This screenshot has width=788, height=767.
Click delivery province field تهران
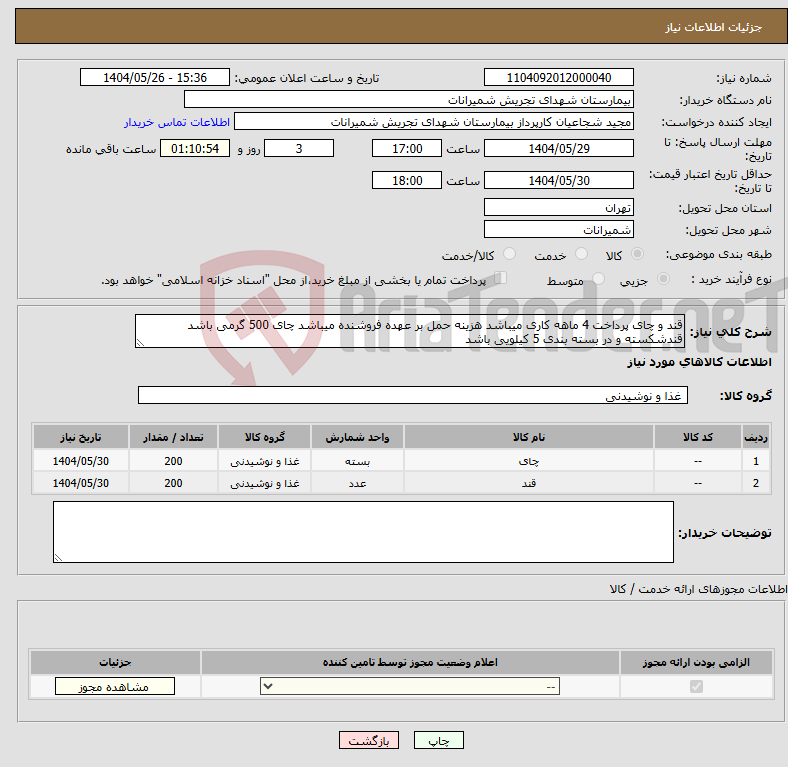click(x=558, y=207)
